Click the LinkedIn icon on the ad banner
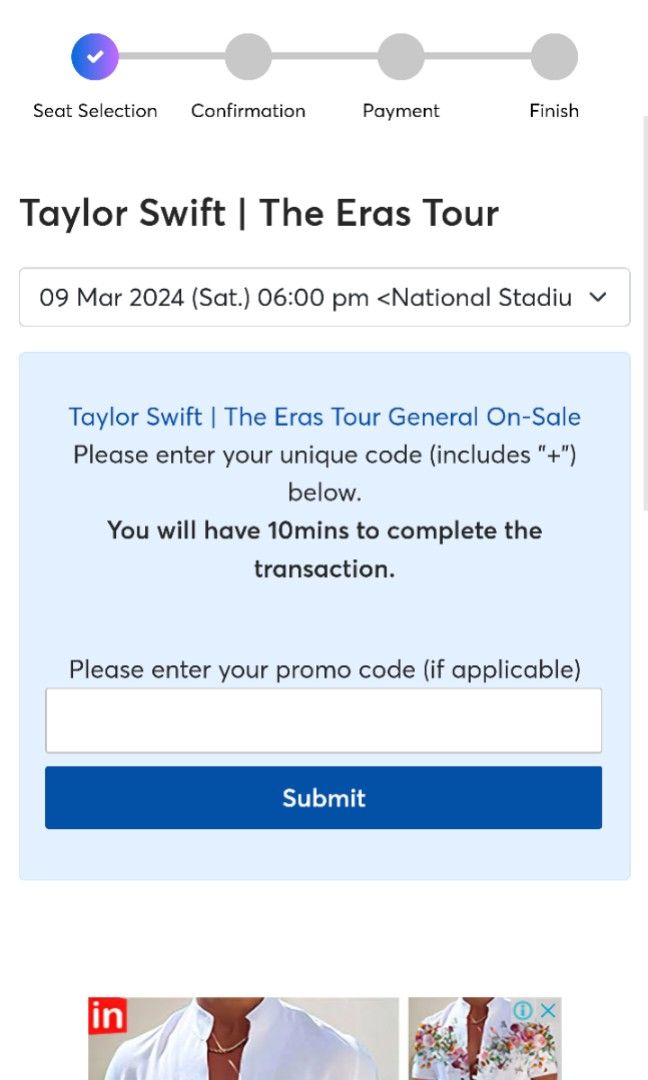The height and width of the screenshot is (1080, 648). (x=110, y=1017)
